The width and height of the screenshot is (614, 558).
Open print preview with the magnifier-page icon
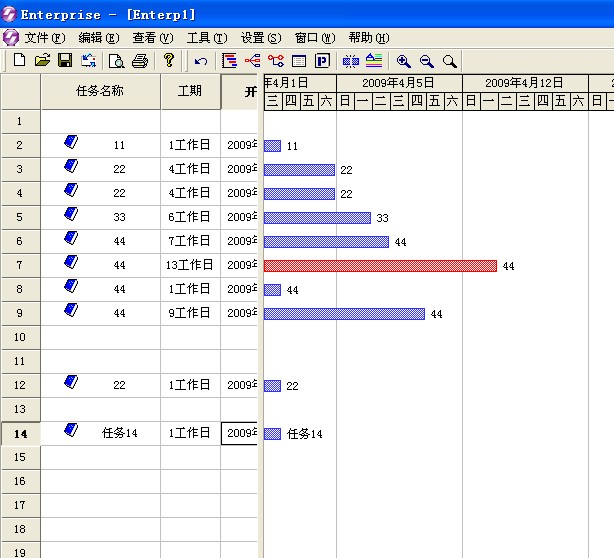click(x=116, y=61)
